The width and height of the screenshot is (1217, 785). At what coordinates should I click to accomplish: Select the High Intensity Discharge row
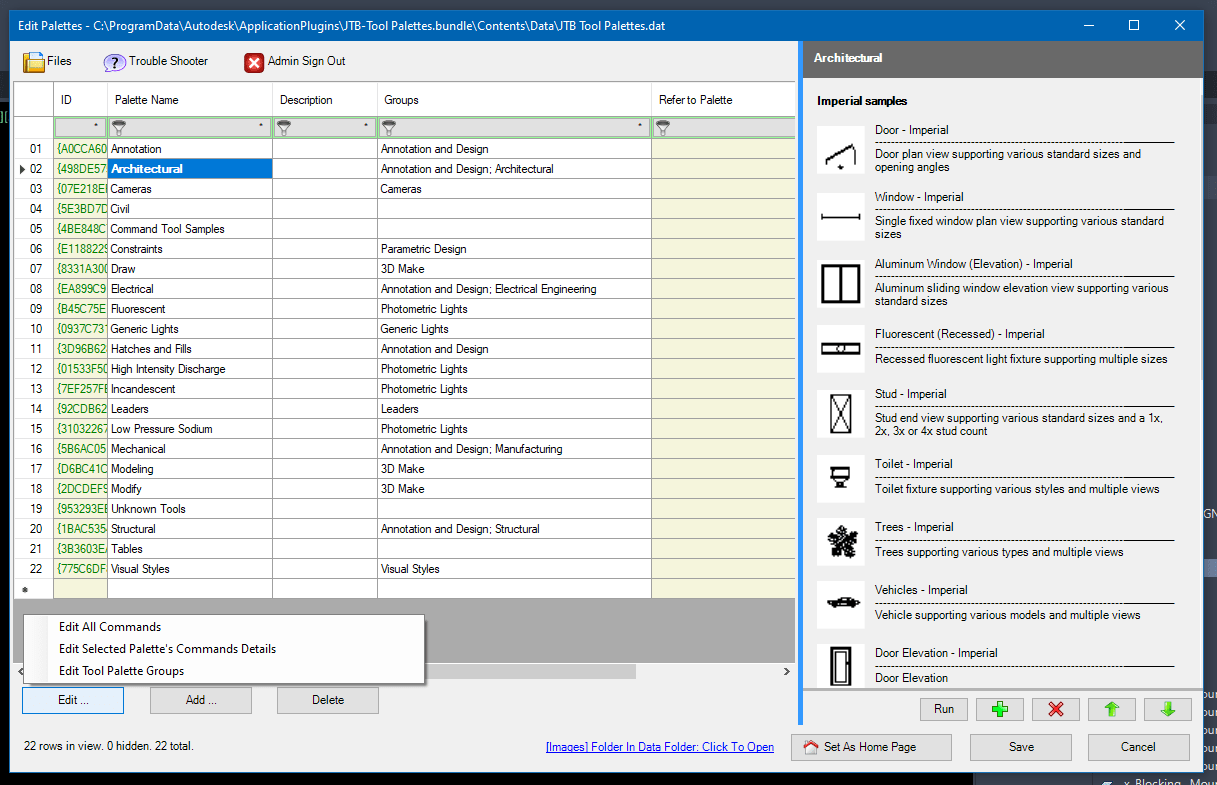coord(190,369)
